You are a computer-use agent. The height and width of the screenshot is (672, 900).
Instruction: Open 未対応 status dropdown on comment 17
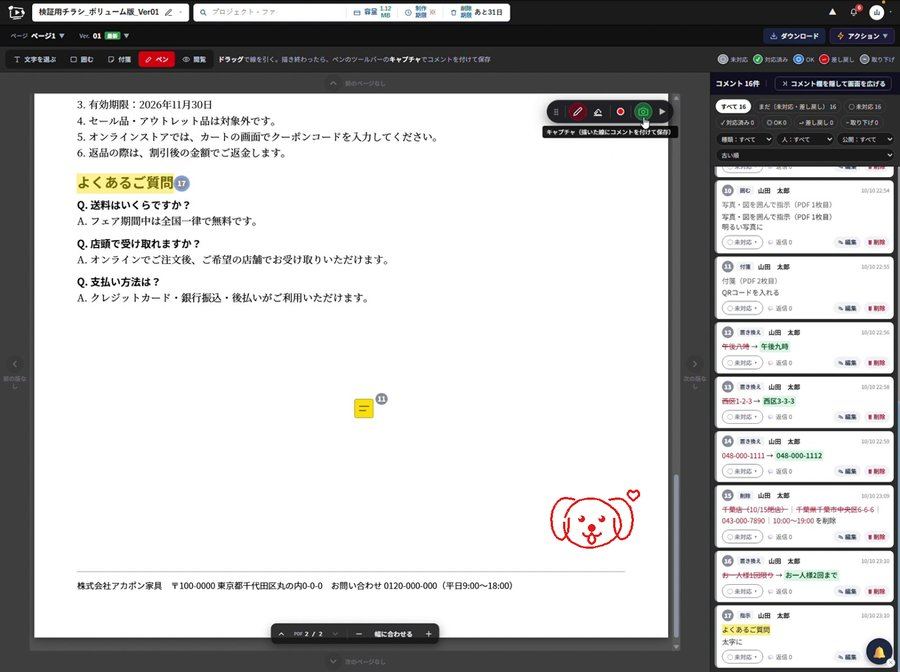(742, 657)
